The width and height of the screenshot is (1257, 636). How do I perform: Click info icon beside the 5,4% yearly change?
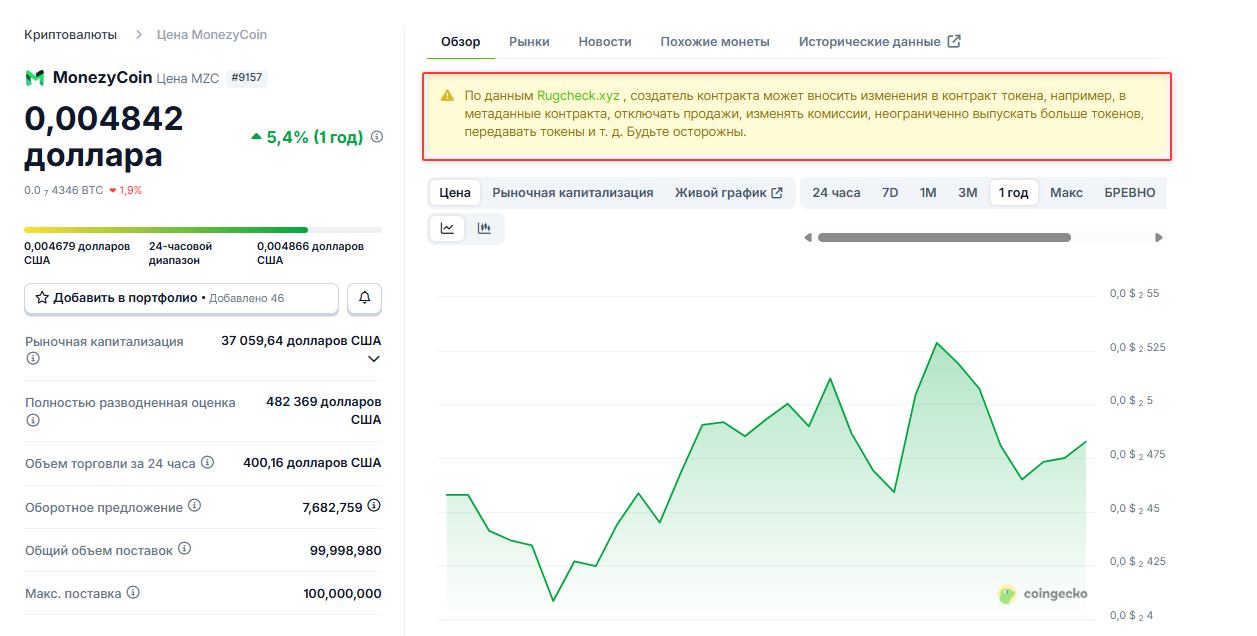coord(376,137)
